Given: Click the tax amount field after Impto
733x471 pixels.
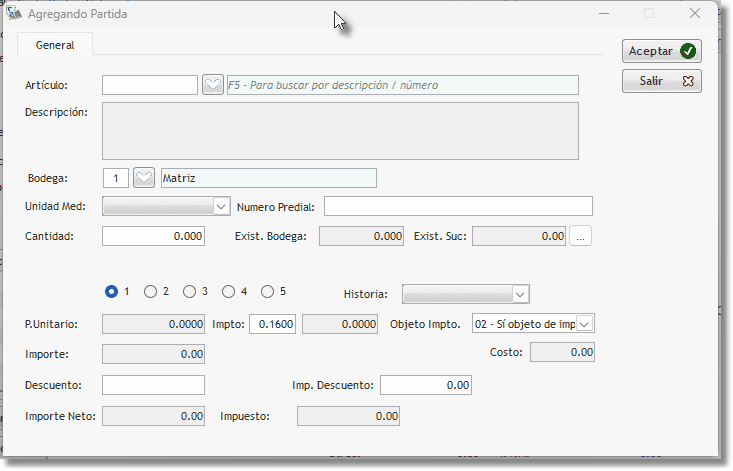Looking at the screenshot, I should 340,324.
